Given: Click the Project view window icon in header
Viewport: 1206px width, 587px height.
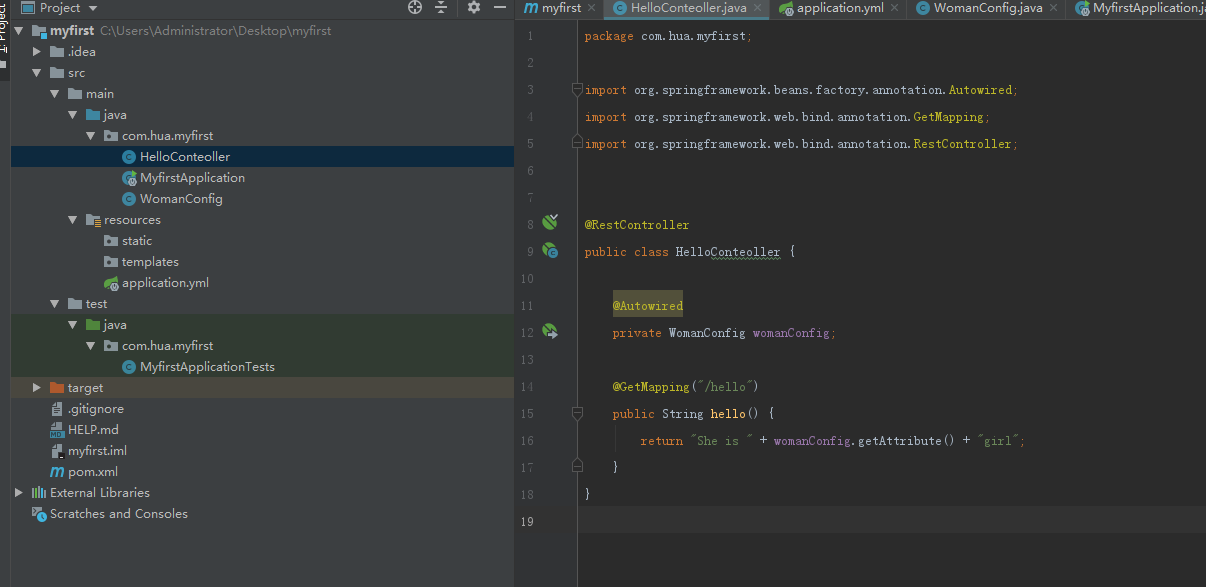Looking at the screenshot, I should tap(27, 7).
